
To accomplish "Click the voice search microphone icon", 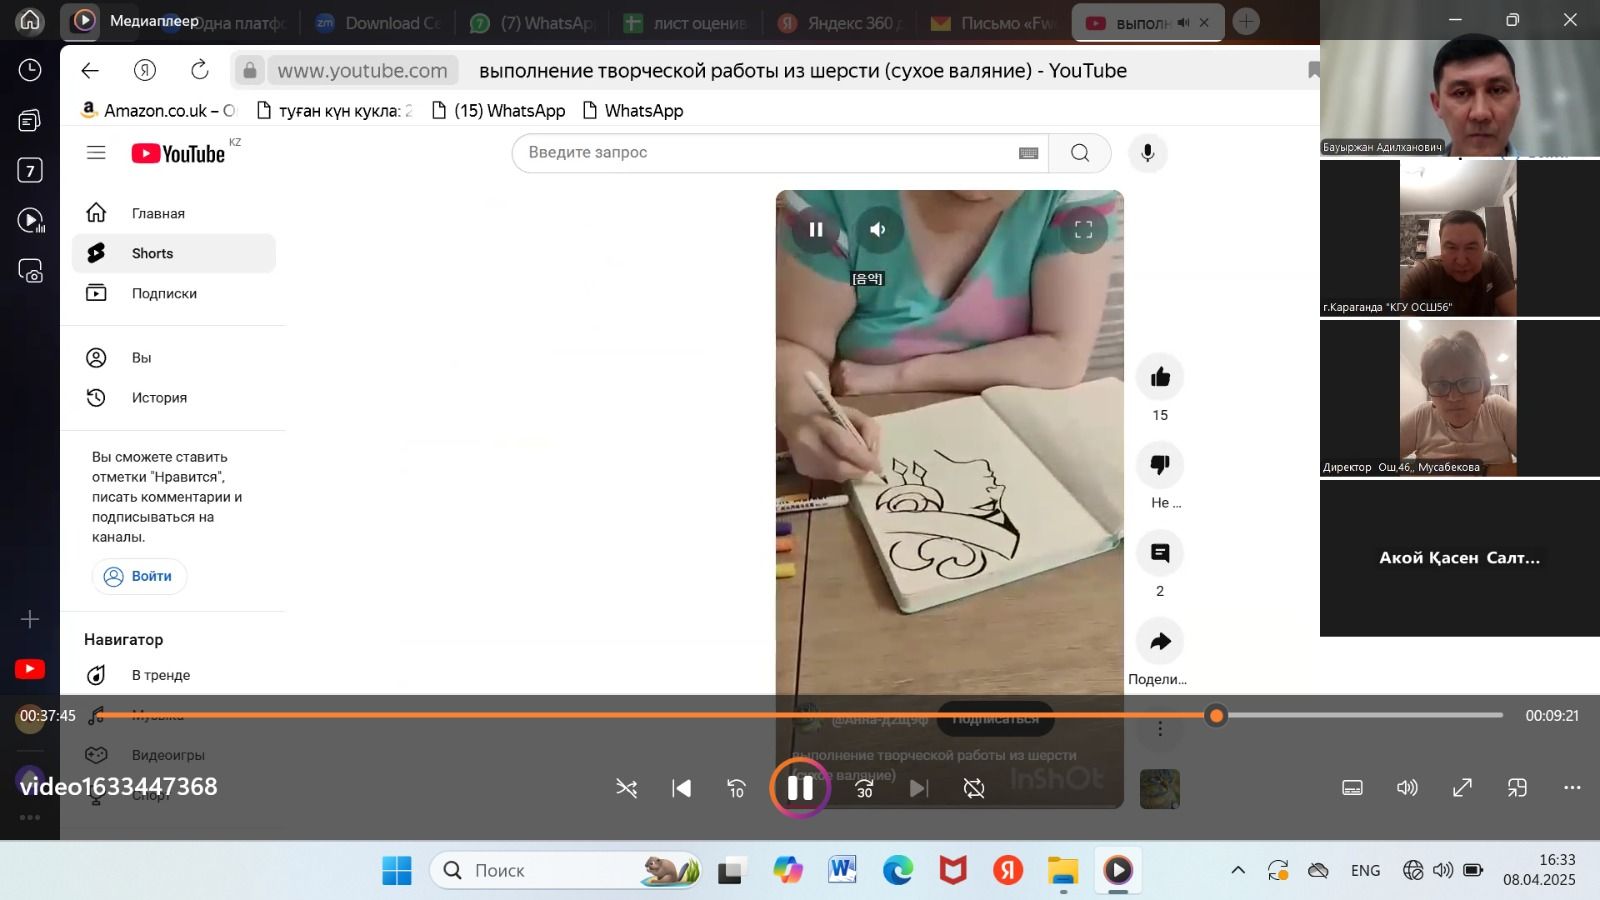I will (x=1148, y=153).
